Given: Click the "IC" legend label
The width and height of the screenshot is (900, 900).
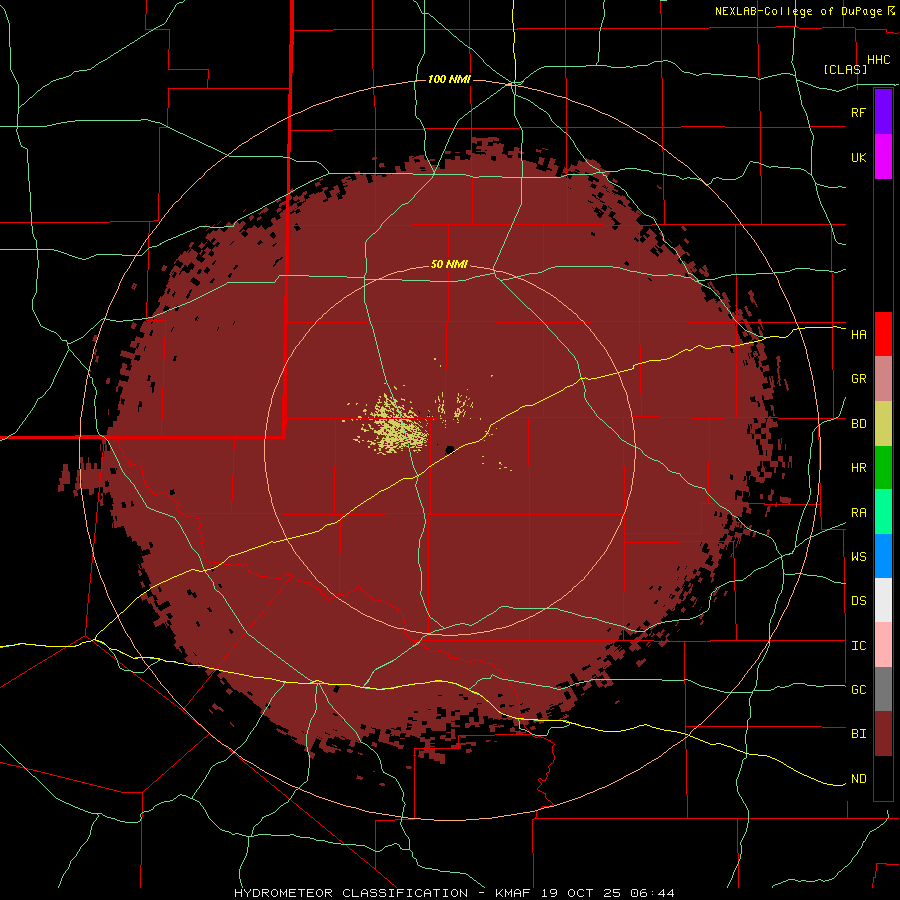Looking at the screenshot, I should (858, 646).
